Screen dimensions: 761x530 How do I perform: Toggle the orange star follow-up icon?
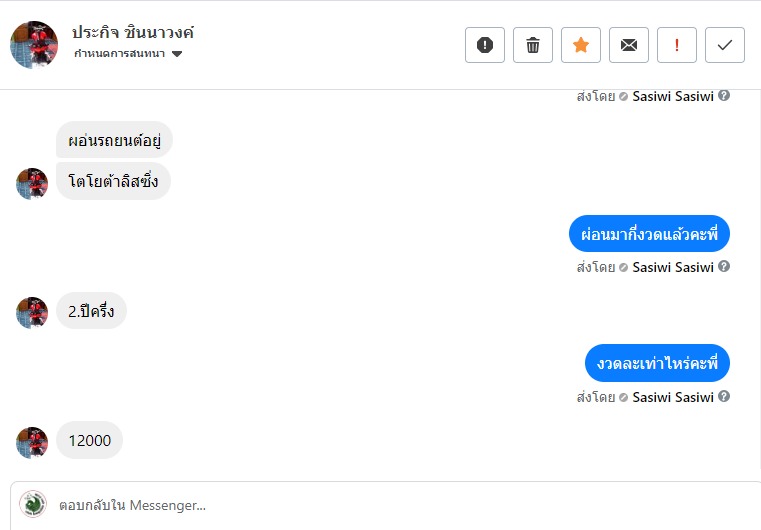581,45
